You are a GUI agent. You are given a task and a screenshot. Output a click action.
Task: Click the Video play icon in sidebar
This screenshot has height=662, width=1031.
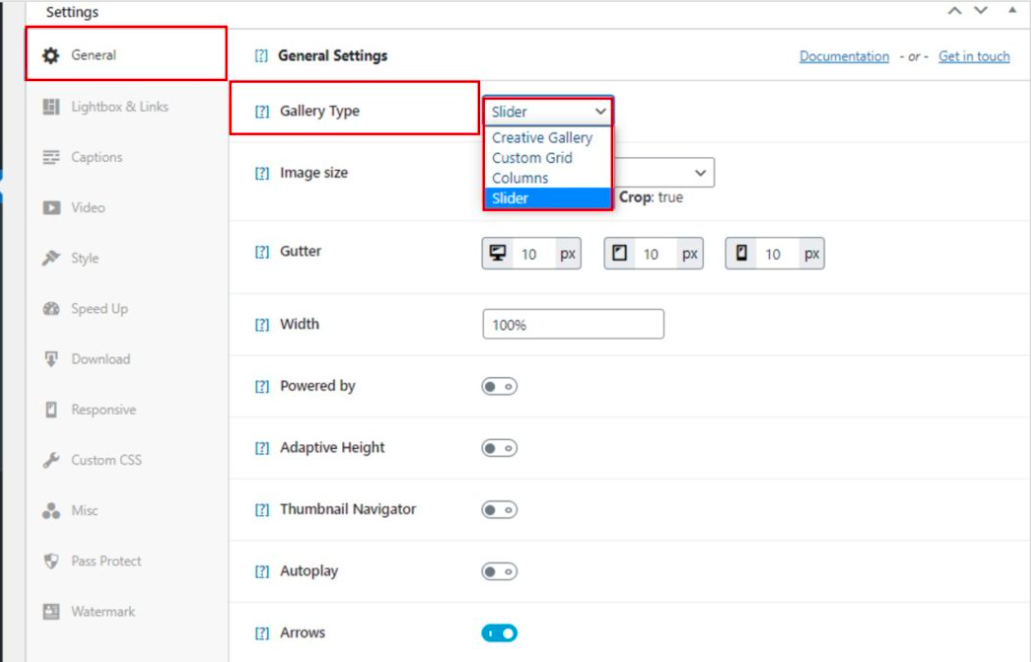coord(51,208)
